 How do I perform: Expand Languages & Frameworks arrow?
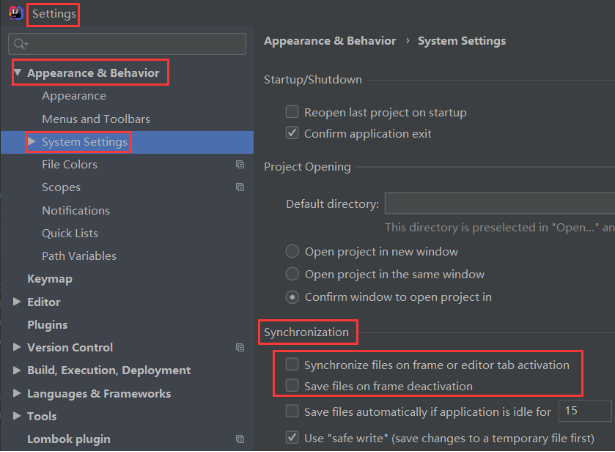pos(17,393)
